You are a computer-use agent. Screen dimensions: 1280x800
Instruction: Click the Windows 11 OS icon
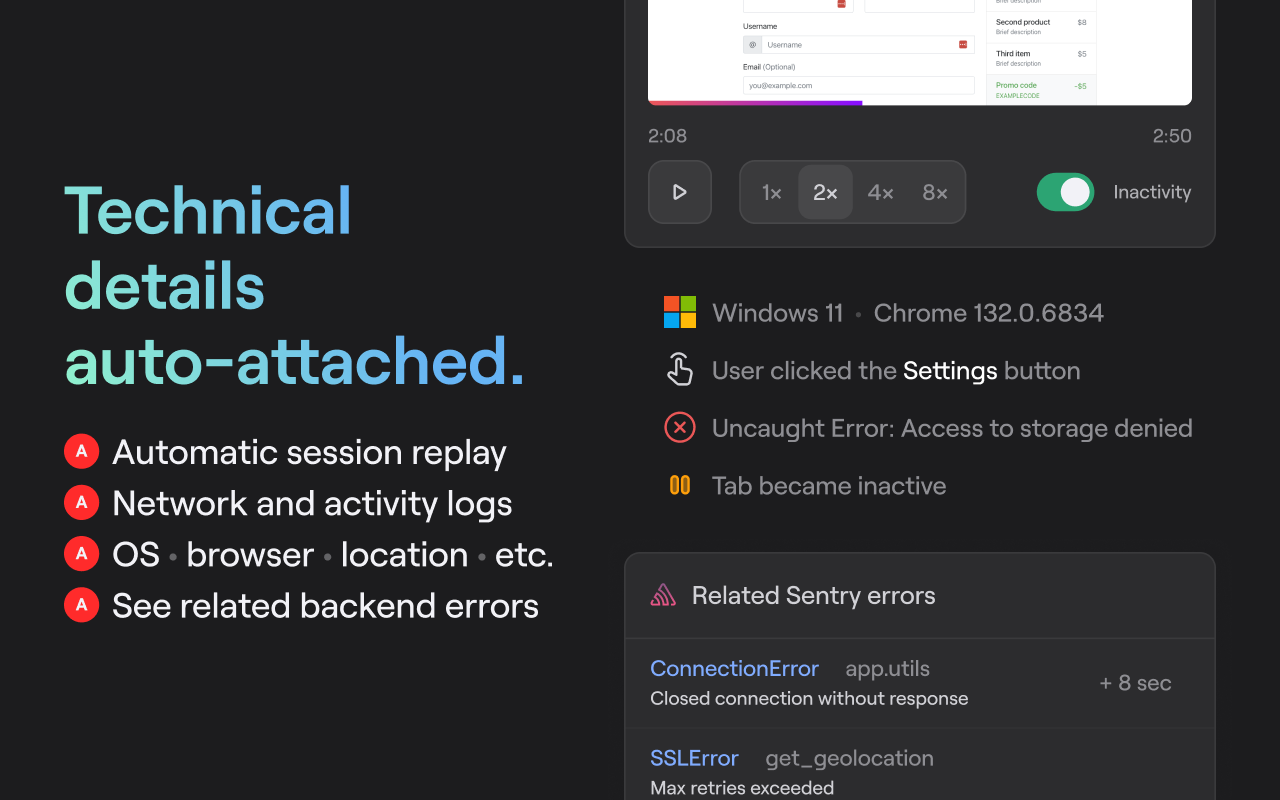tap(680, 312)
